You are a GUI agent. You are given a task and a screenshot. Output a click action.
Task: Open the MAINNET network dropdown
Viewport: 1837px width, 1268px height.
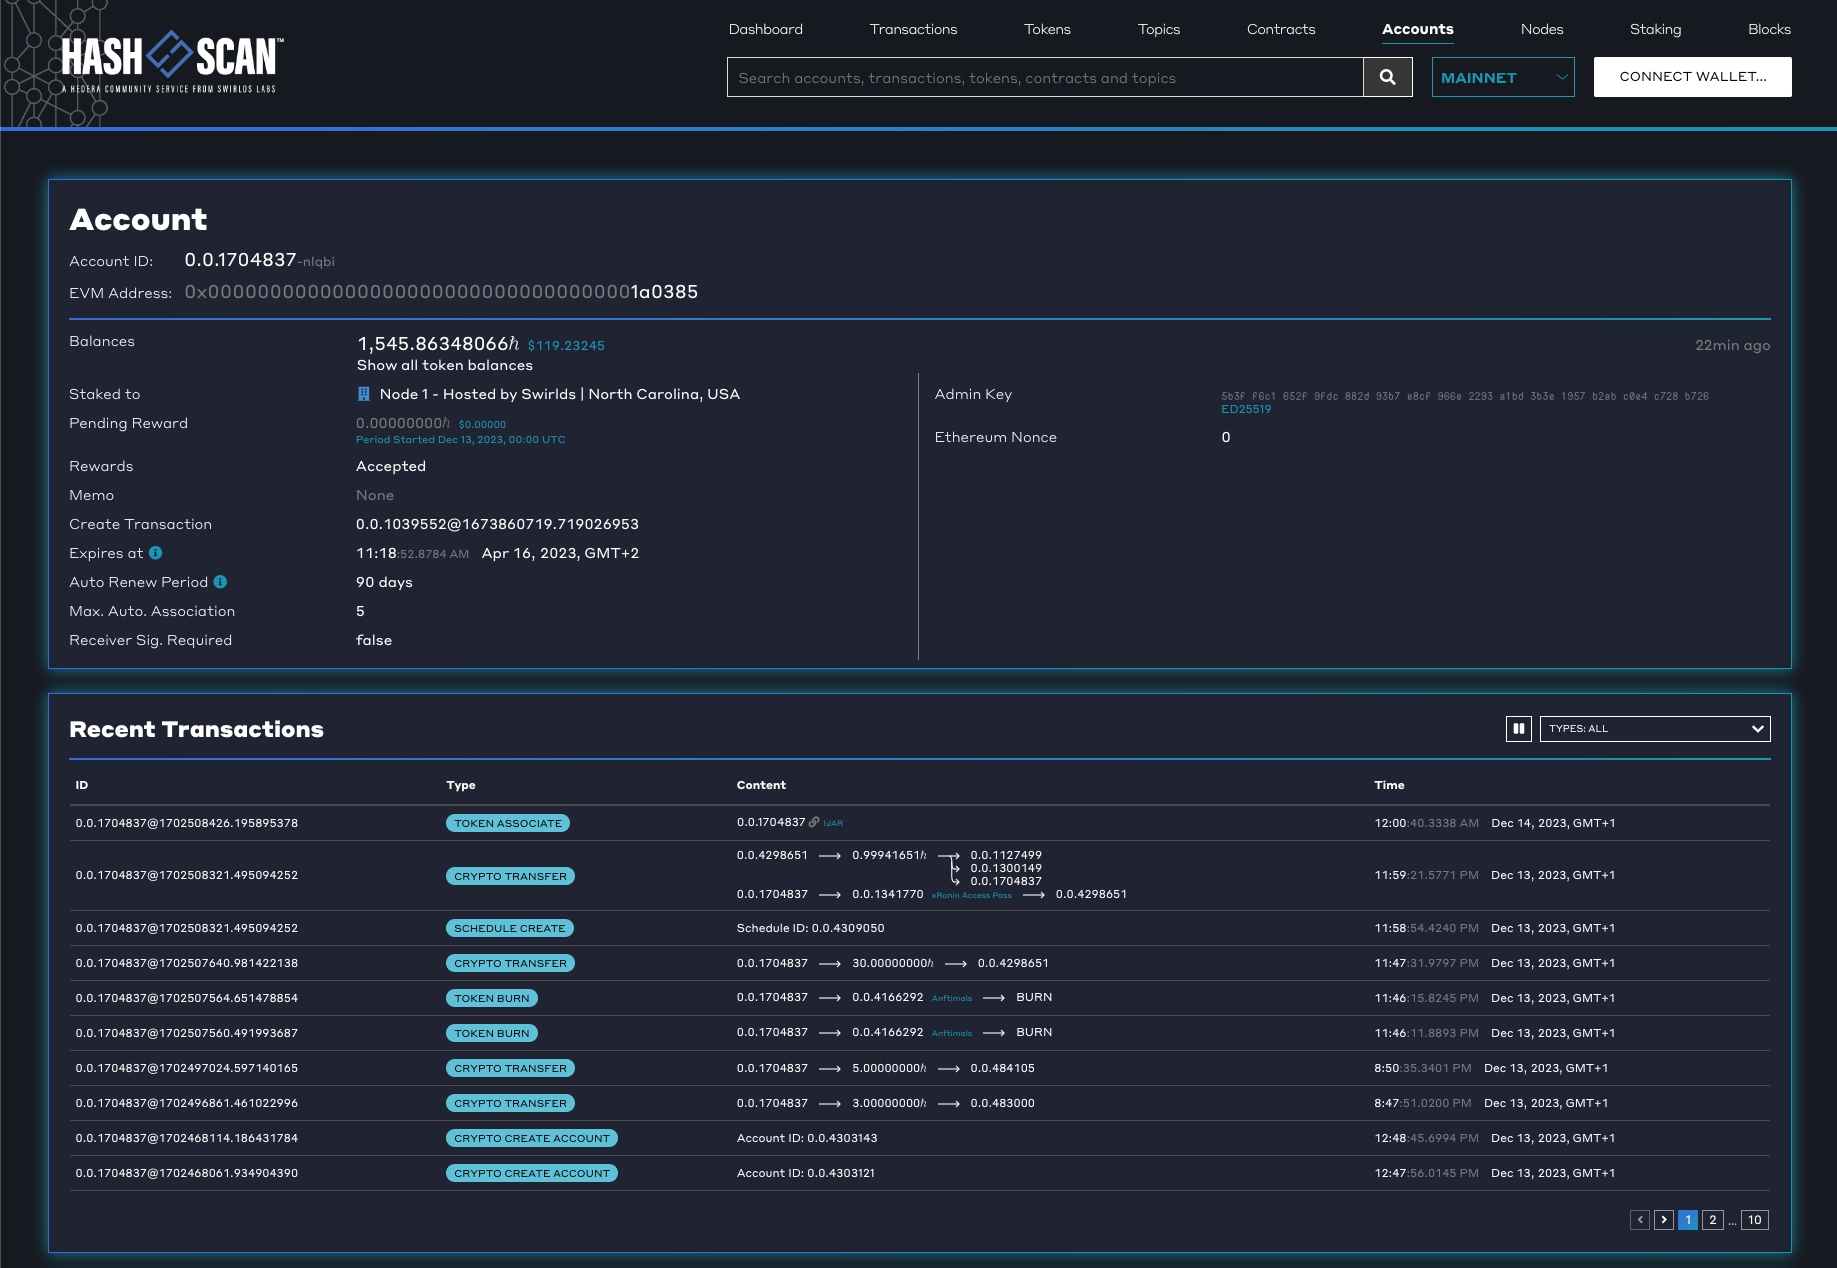click(x=1502, y=77)
